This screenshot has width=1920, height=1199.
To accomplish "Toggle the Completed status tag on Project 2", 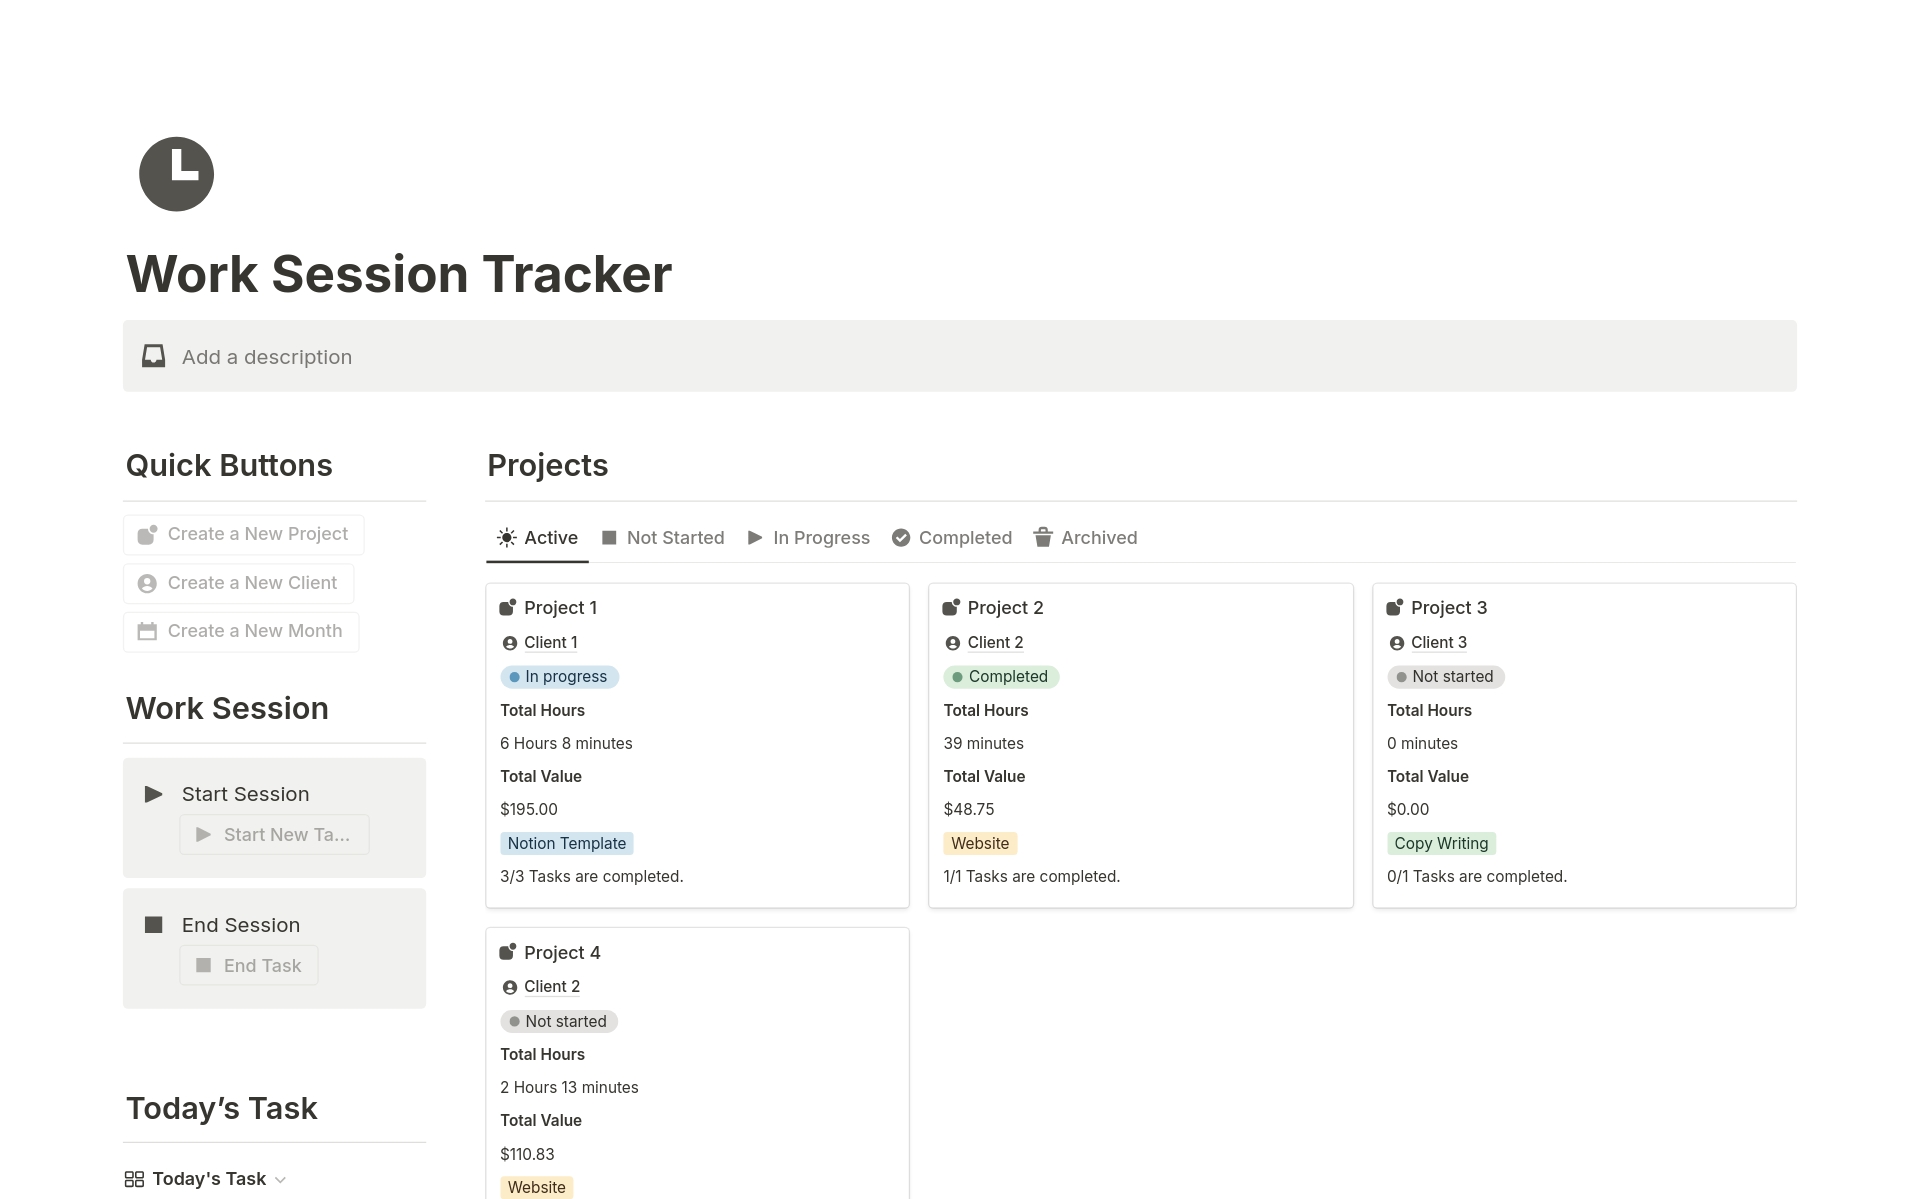I will 1001,676.
